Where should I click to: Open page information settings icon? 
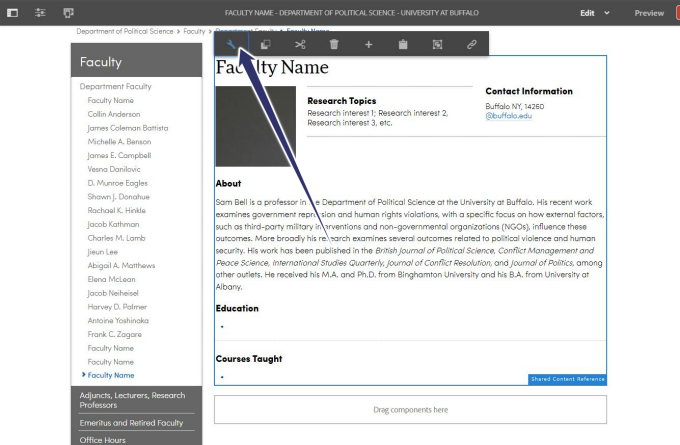tap(41, 12)
